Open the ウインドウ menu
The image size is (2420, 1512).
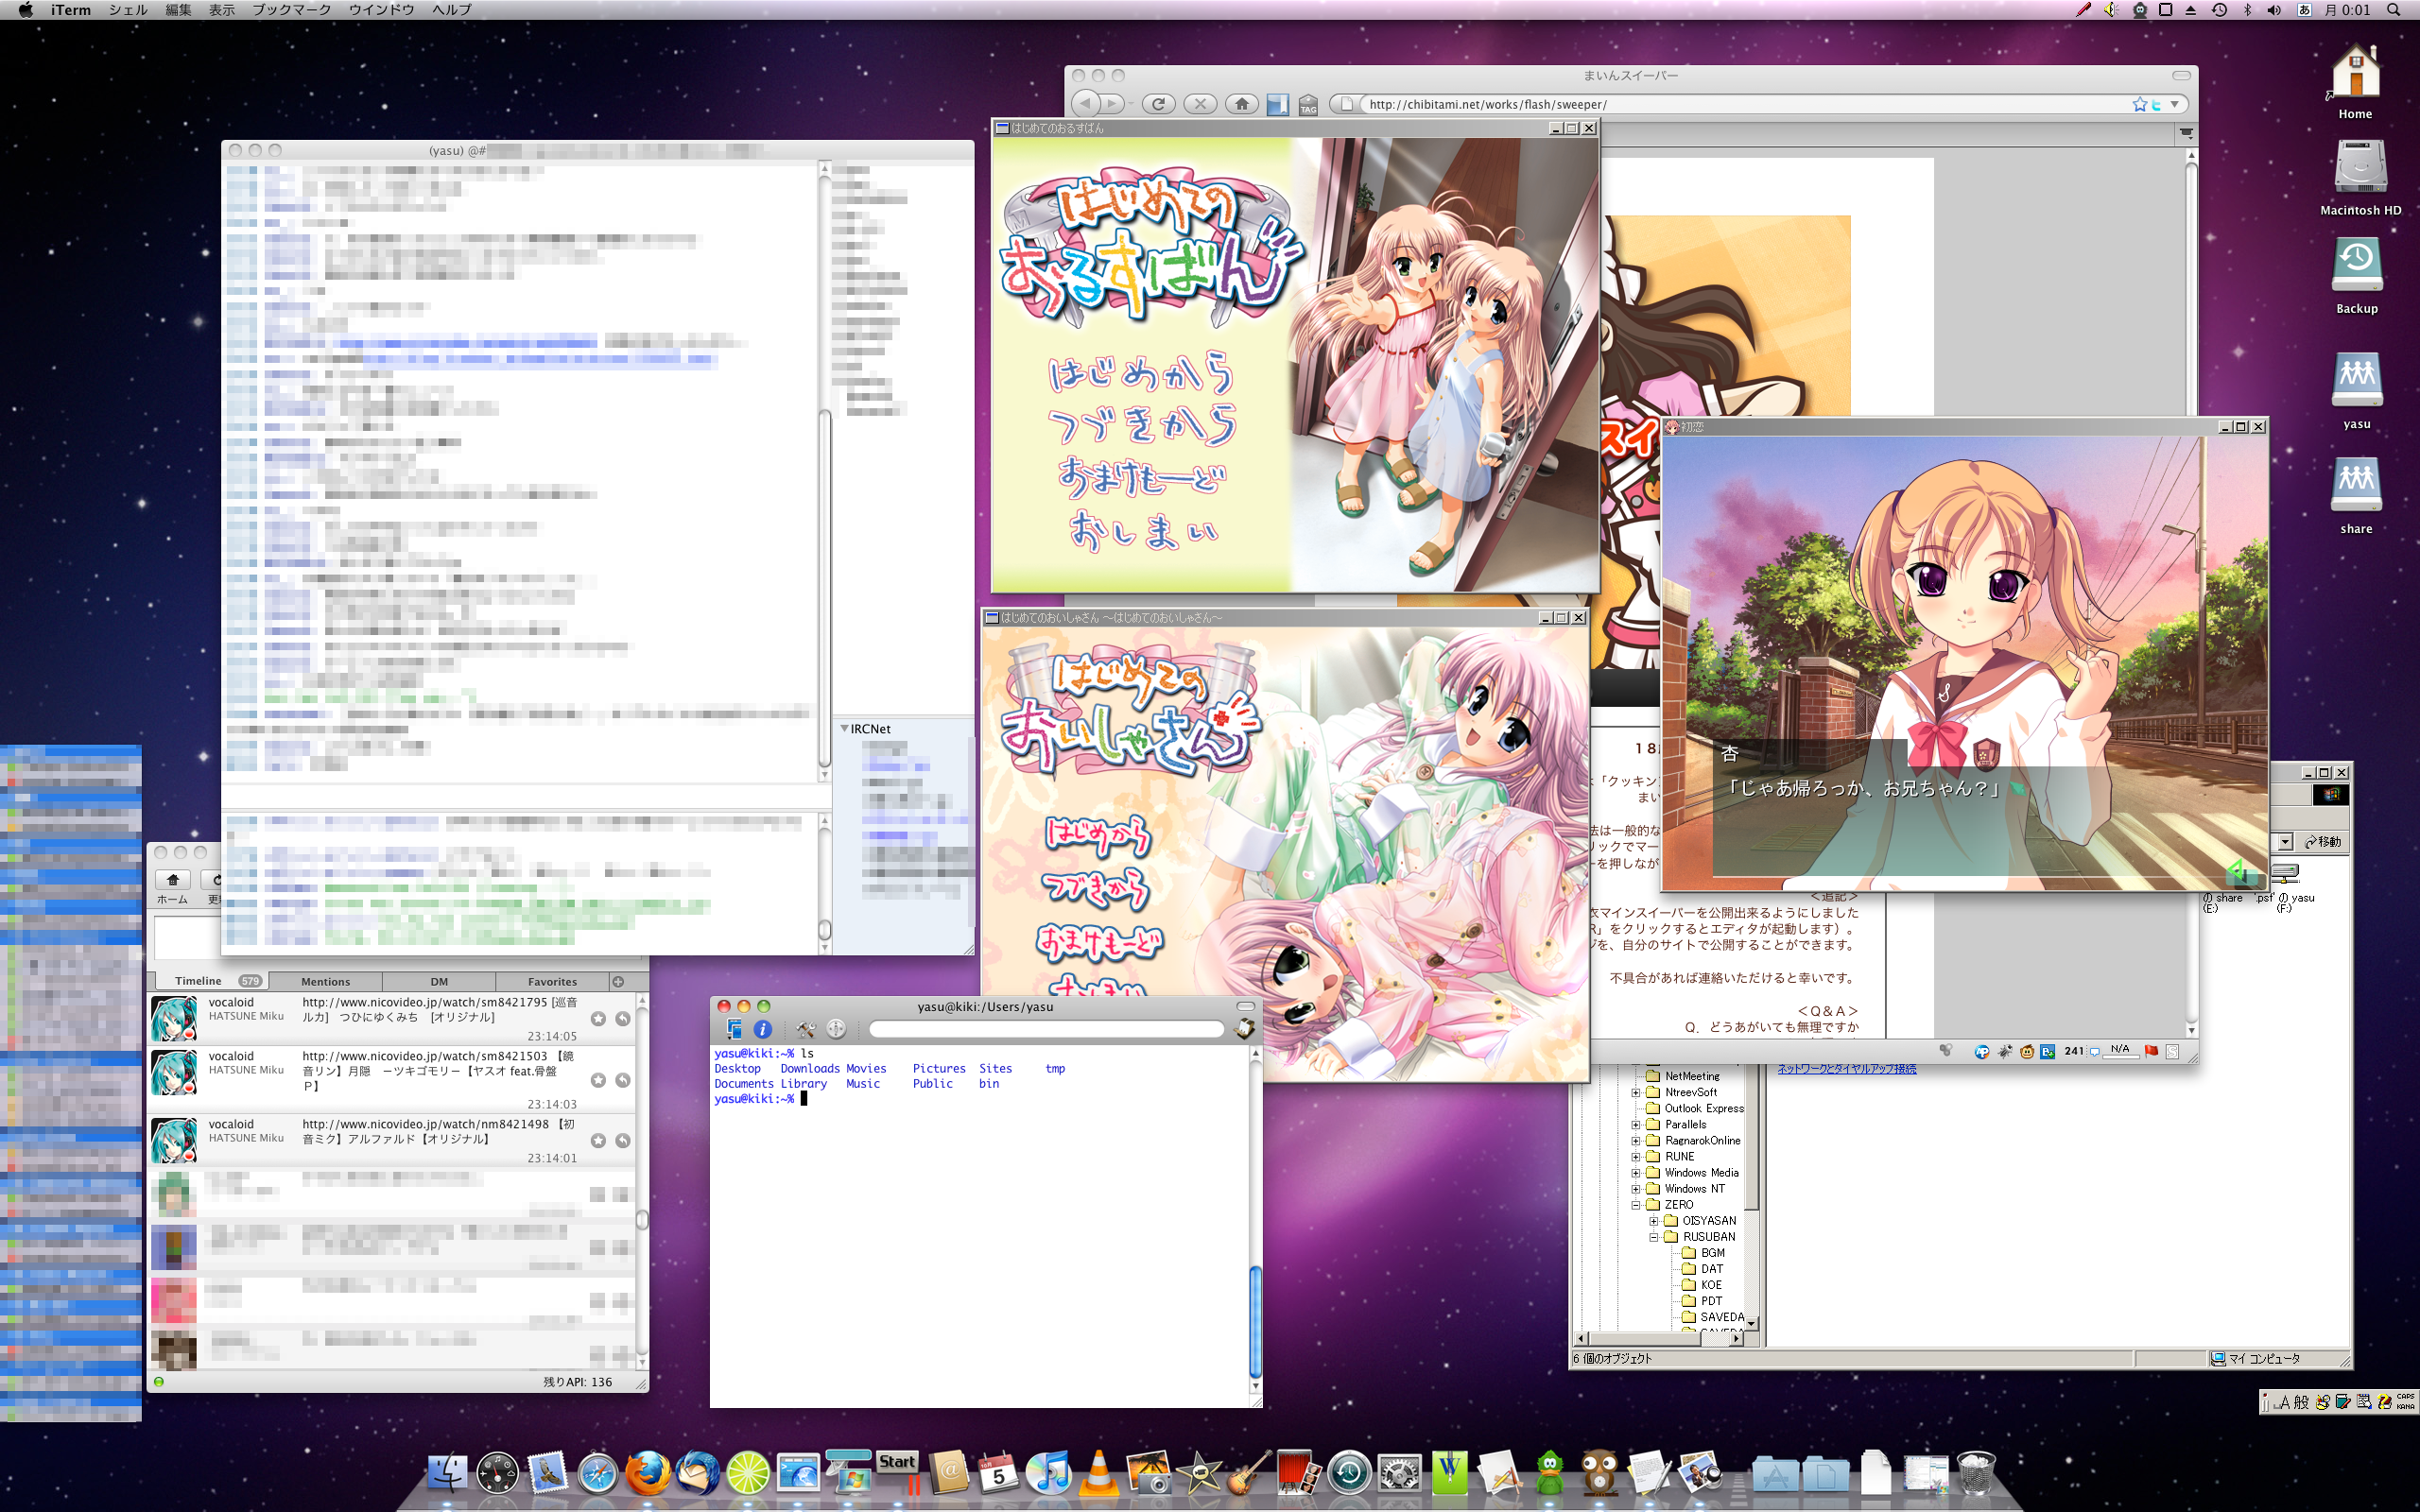pos(381,10)
